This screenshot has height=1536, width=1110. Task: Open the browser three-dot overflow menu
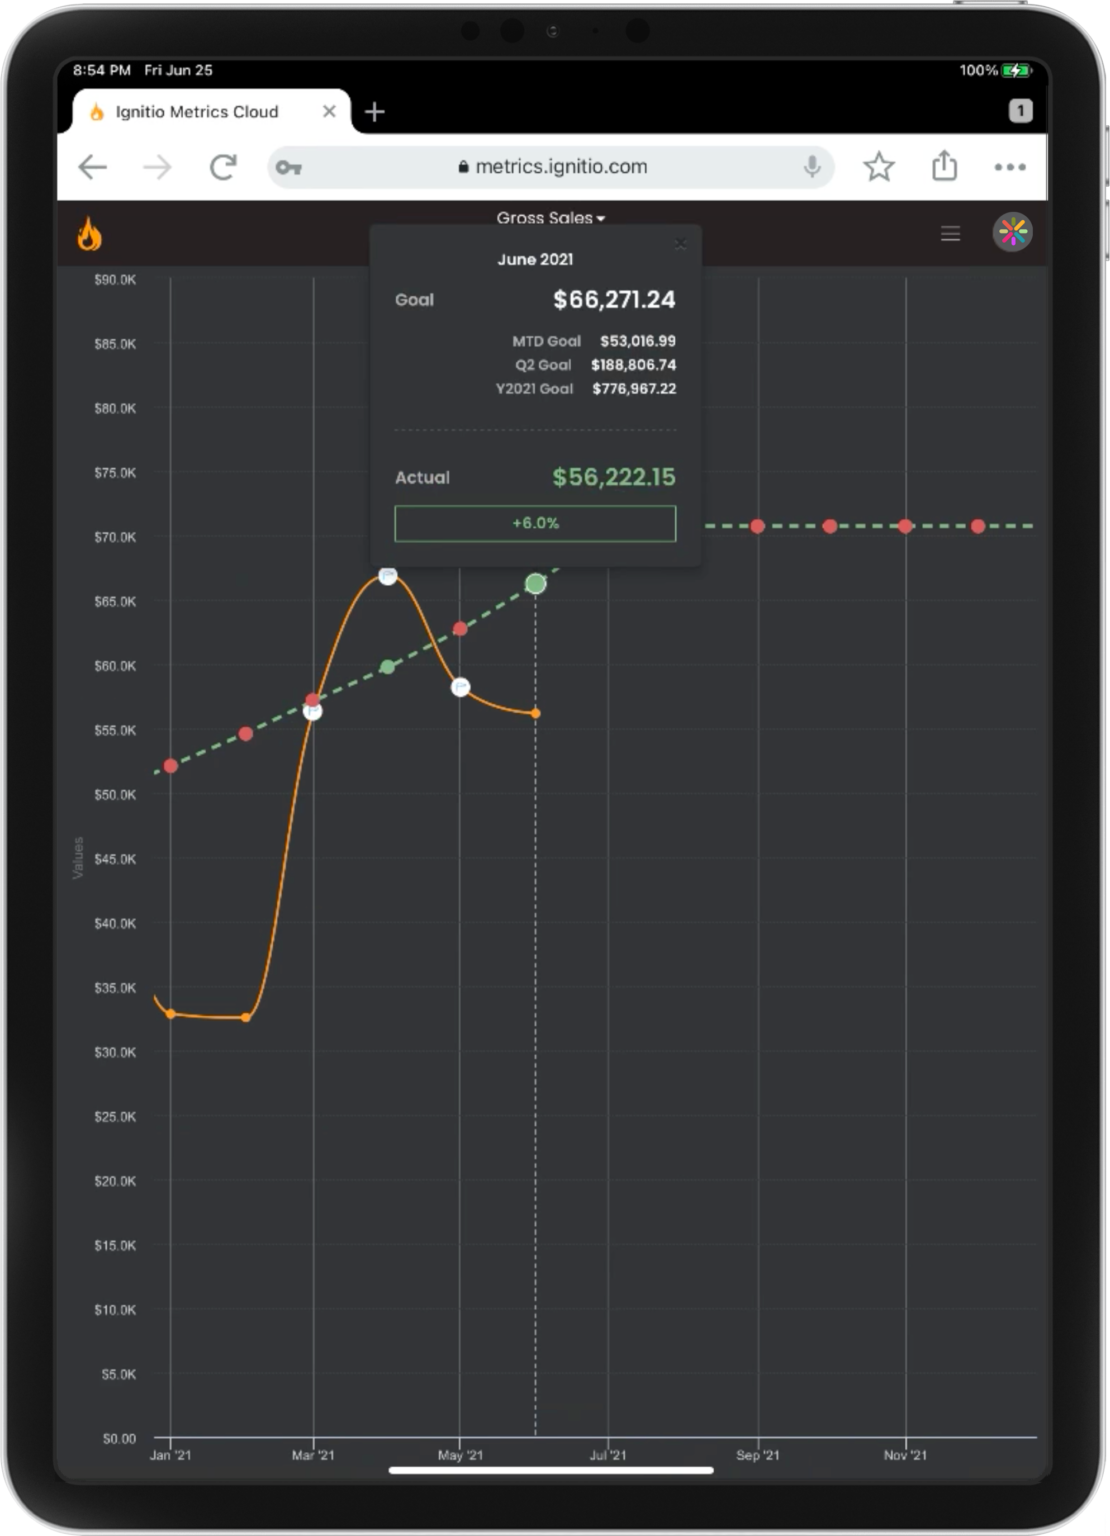[x=1010, y=166]
